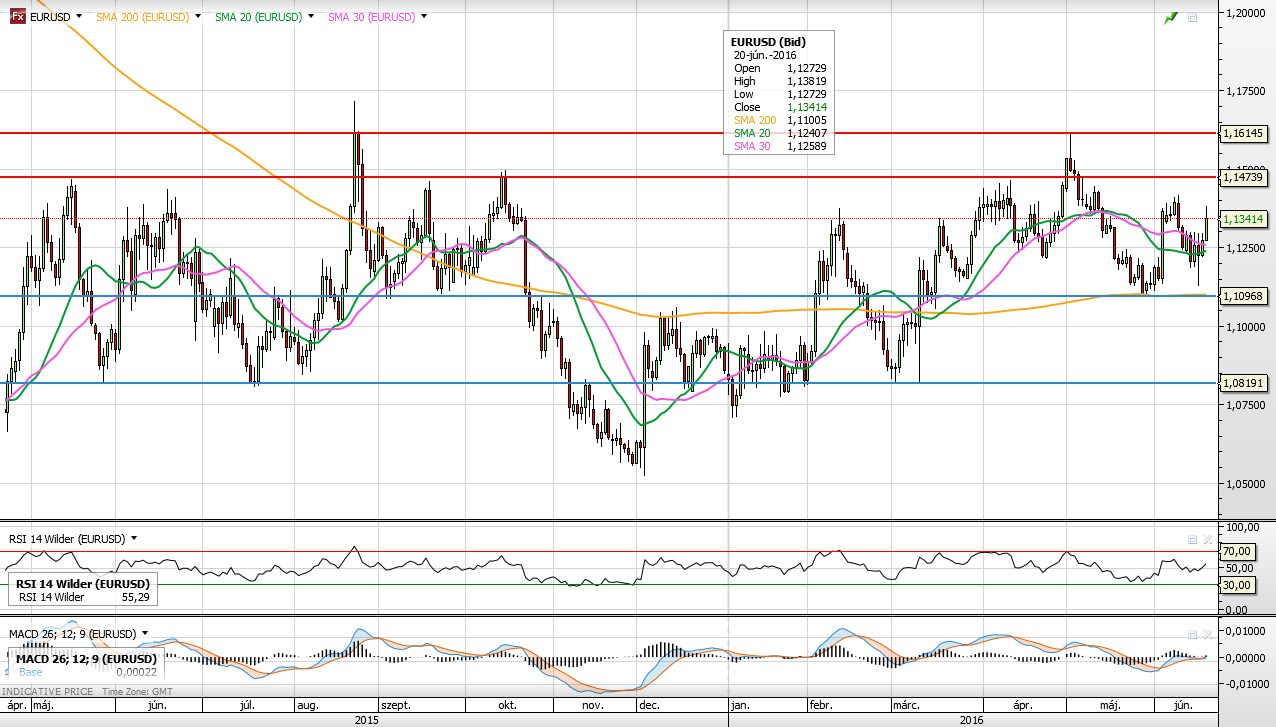This screenshot has height=727, width=1276.
Task: Expand the SMA 30 (EURUSD) dropdown arrow
Action: point(425,17)
